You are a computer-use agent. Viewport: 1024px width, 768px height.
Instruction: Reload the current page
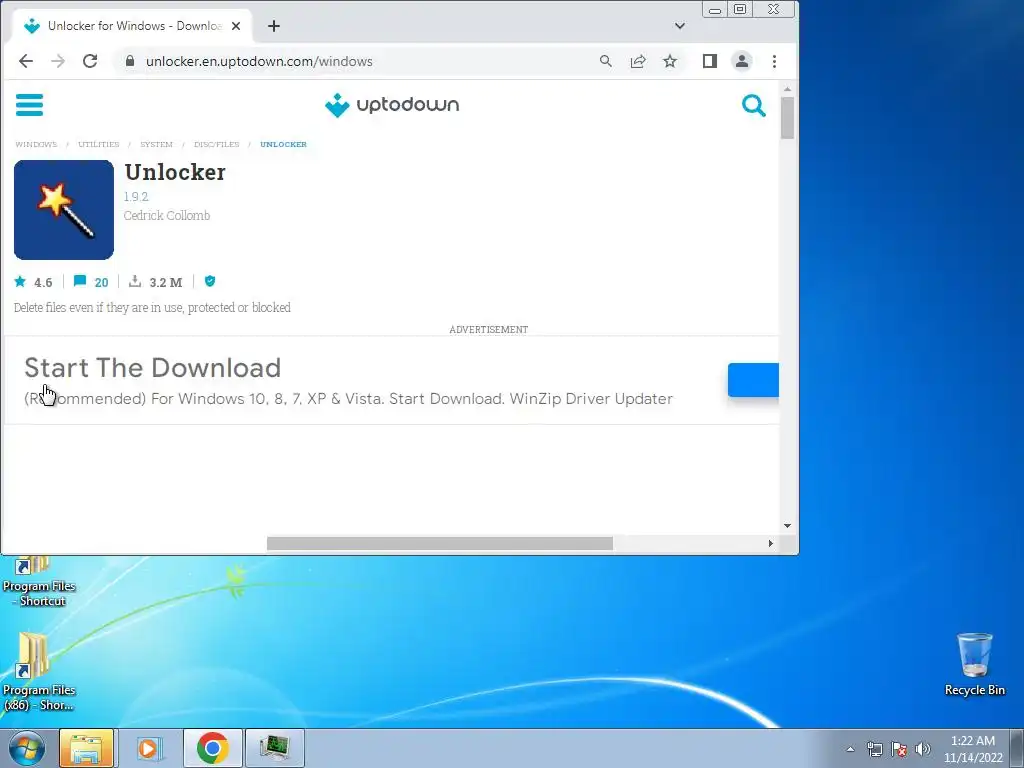click(90, 61)
